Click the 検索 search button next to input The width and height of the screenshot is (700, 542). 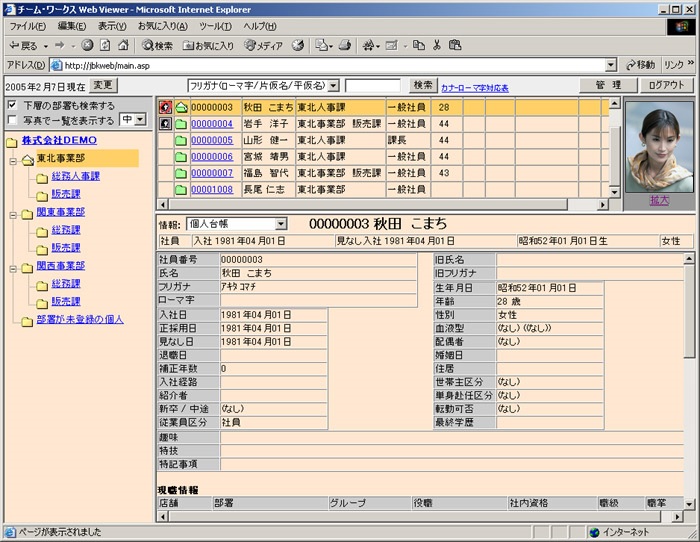(422, 85)
